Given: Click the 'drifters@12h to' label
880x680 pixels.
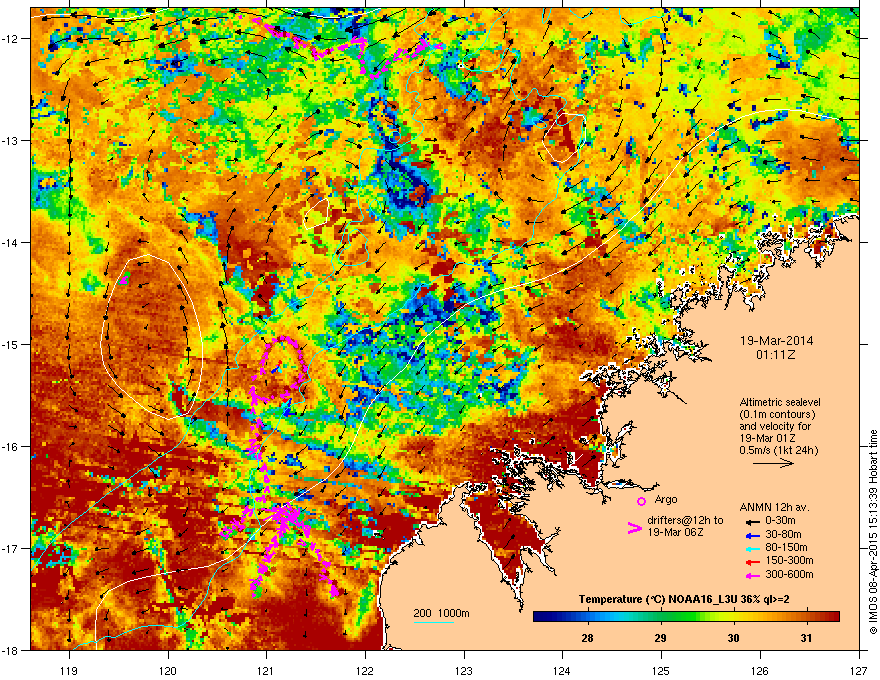Looking at the screenshot, I should 685,520.
